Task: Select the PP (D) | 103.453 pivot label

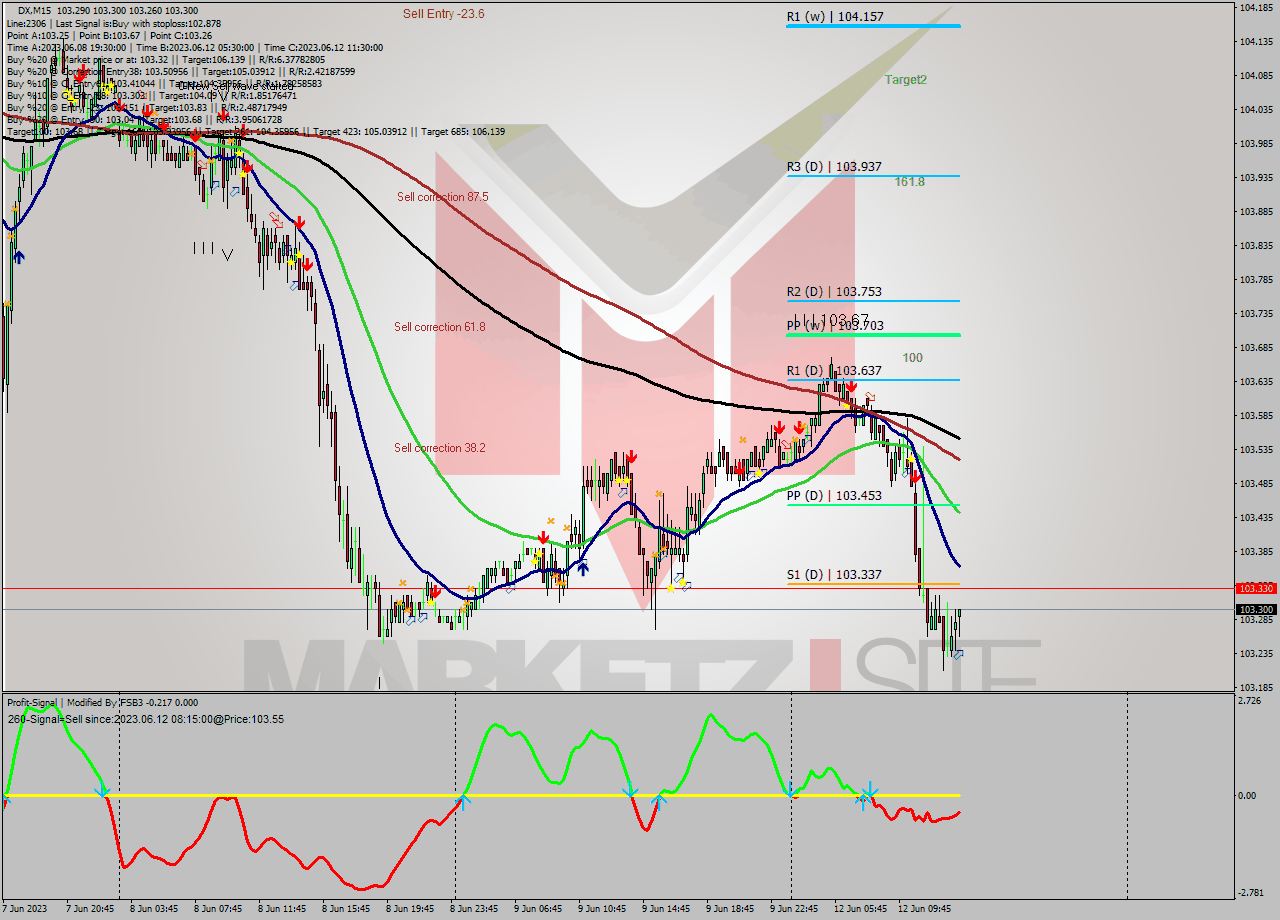Action: point(835,496)
